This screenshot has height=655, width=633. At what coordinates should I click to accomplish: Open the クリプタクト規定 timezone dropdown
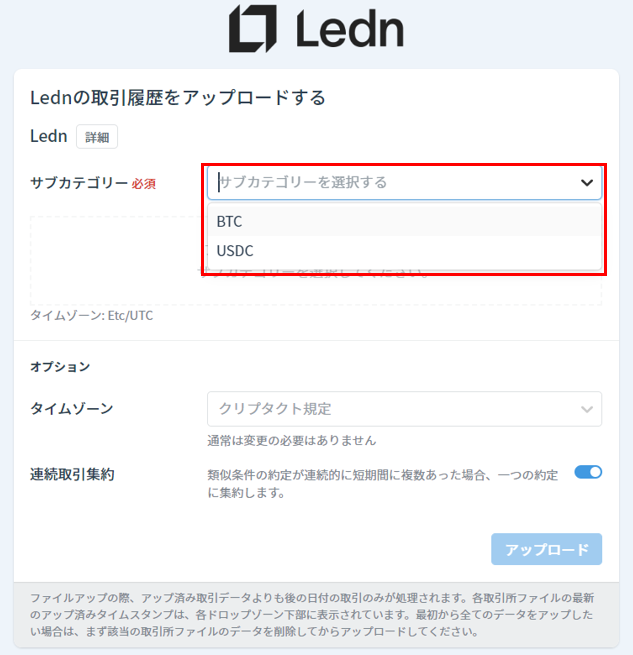(x=404, y=409)
